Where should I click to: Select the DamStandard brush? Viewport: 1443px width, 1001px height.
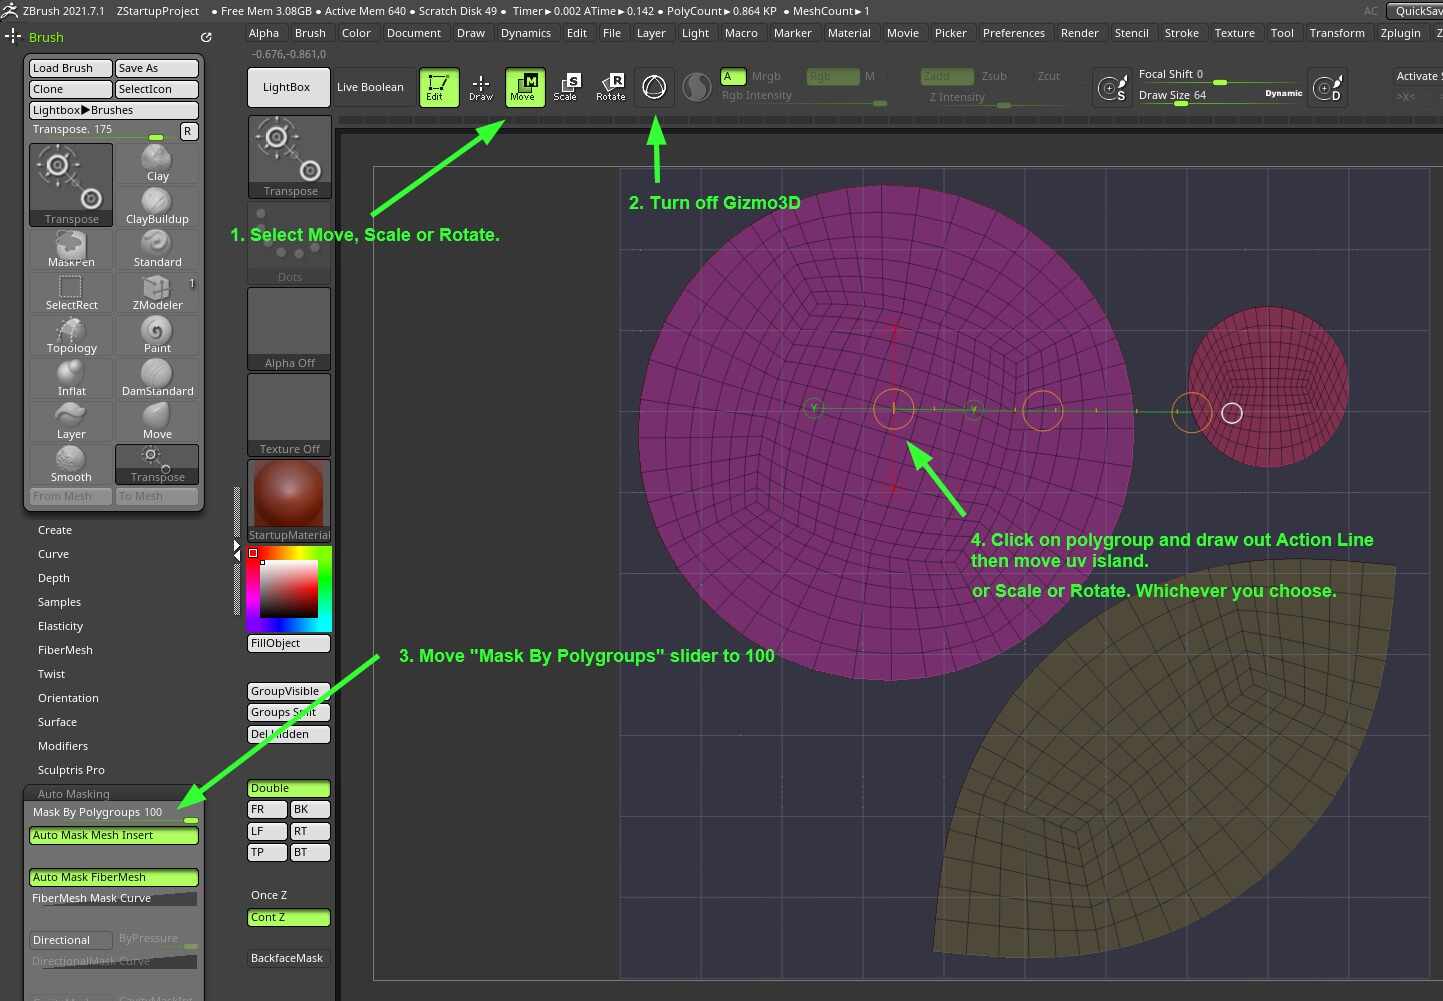[157, 378]
